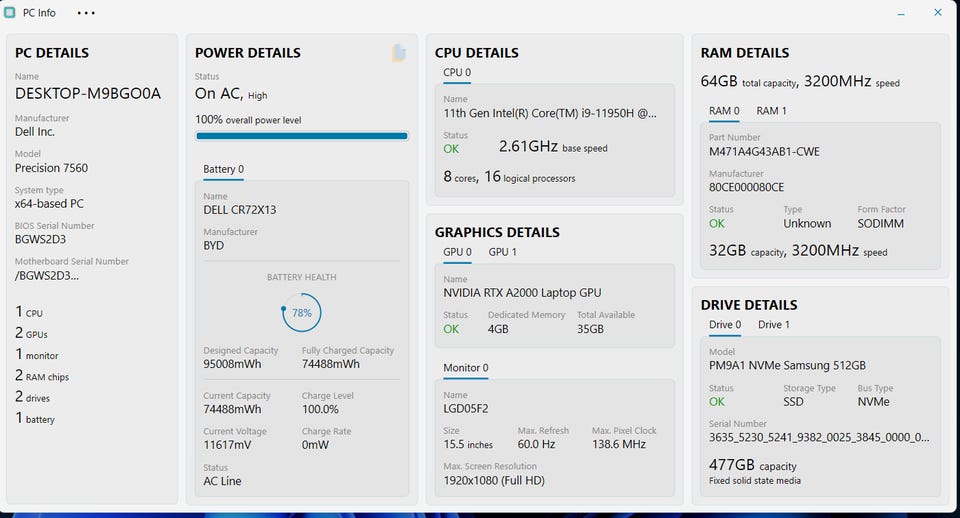Select the Monitor 0 tab
This screenshot has height=518, width=960.
tap(465, 368)
